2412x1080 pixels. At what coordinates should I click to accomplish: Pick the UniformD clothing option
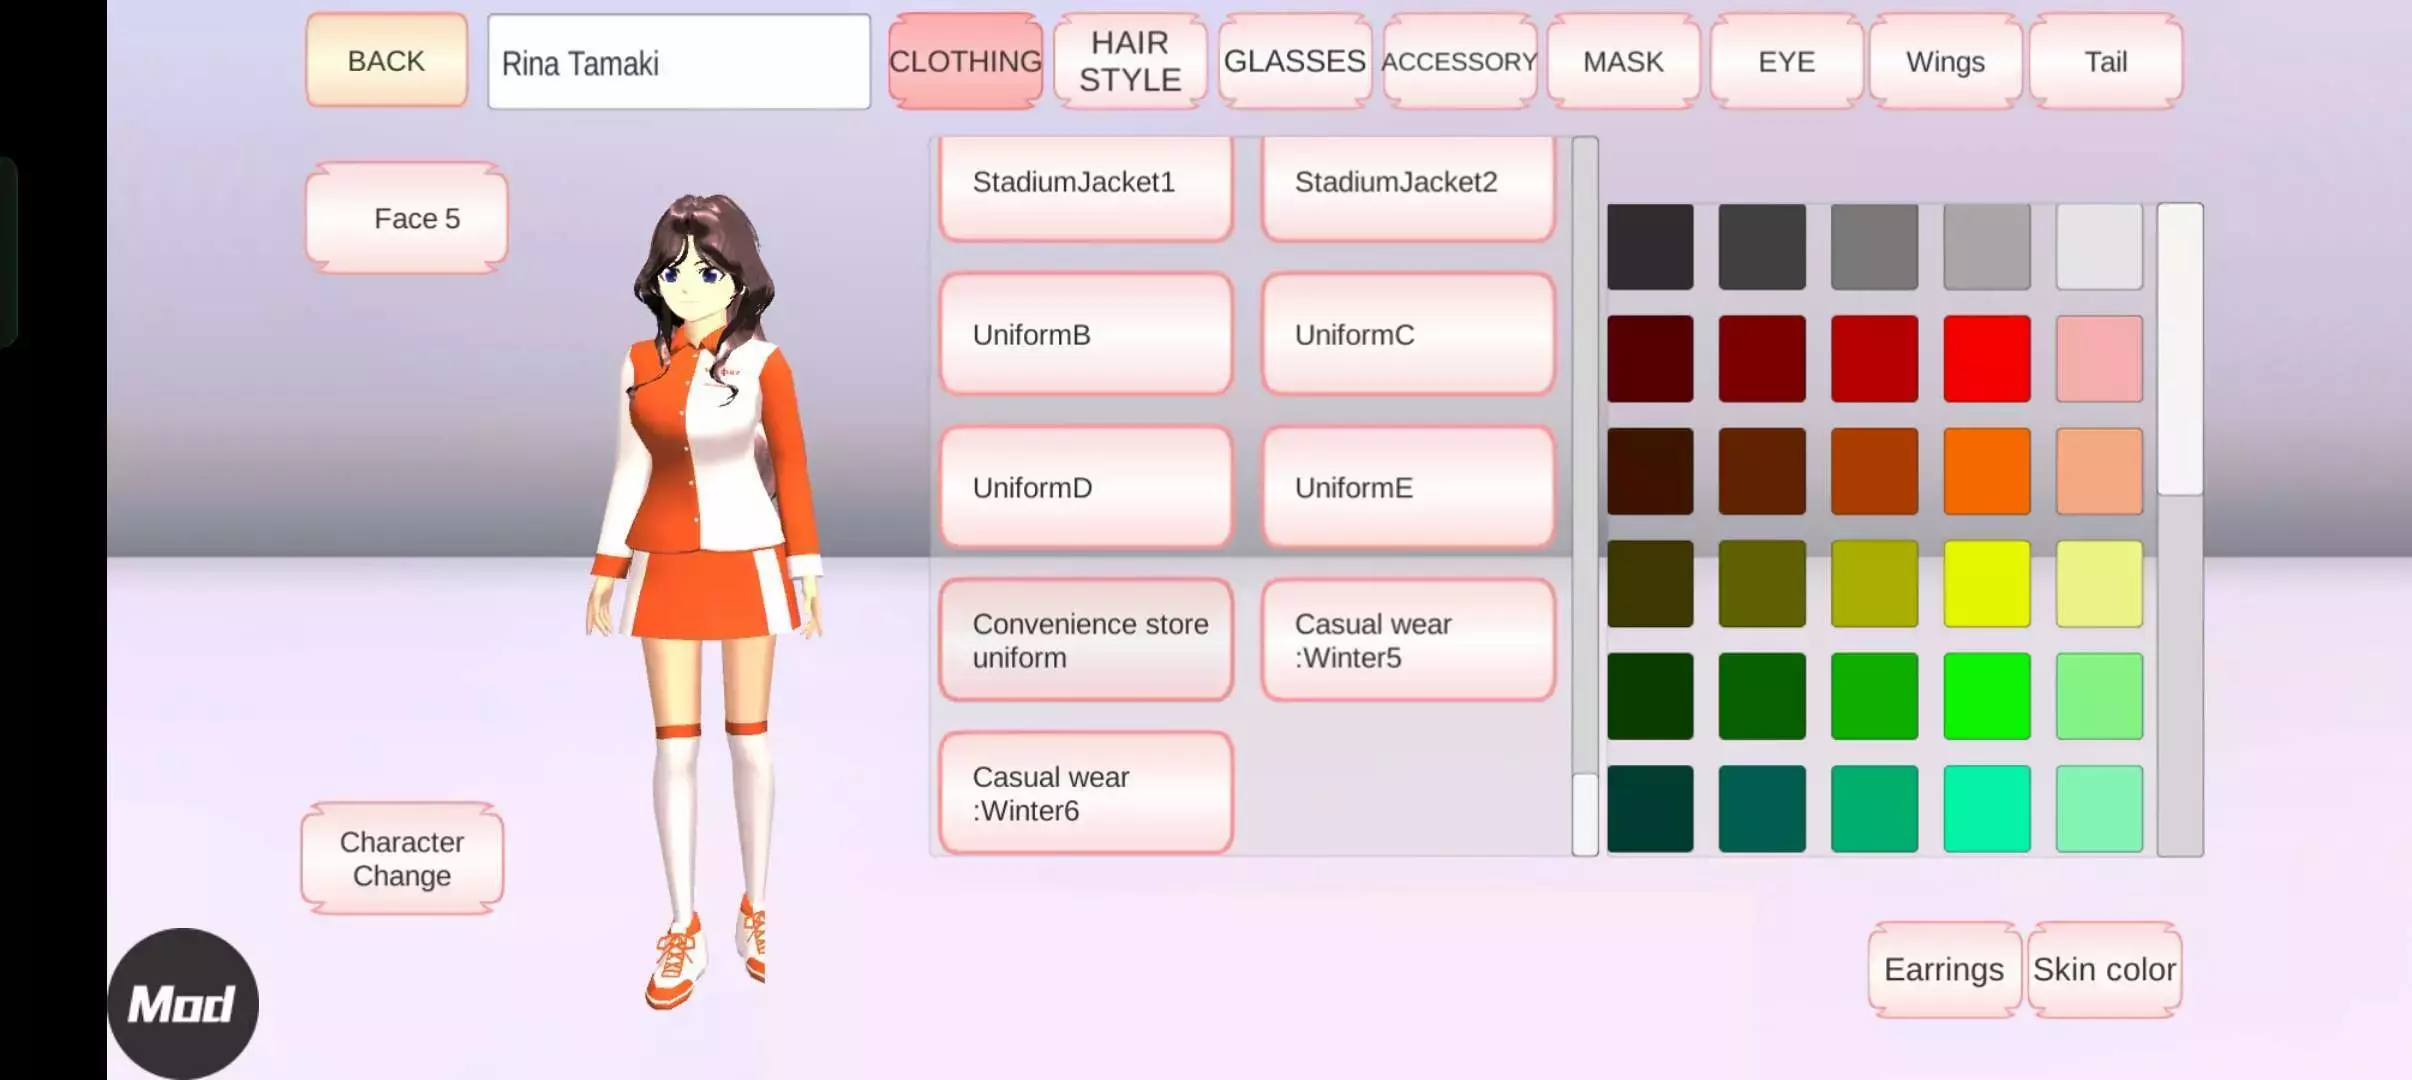[1086, 488]
